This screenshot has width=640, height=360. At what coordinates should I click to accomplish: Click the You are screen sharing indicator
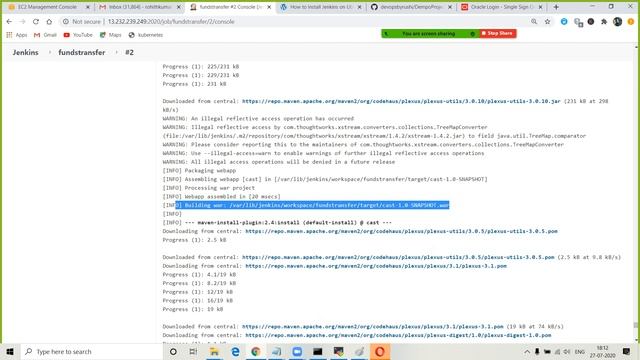[429, 33]
